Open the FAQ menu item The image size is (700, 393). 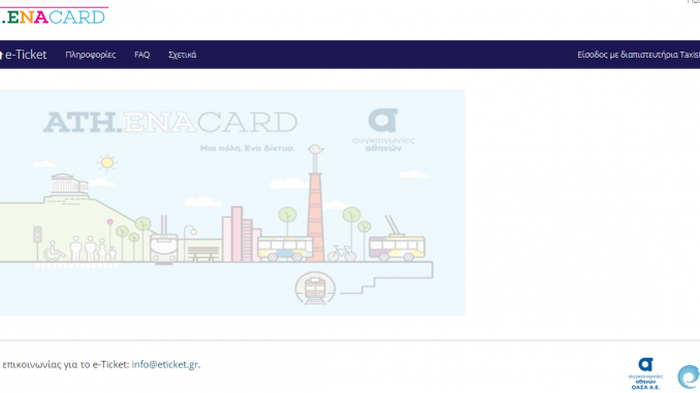[x=142, y=54]
